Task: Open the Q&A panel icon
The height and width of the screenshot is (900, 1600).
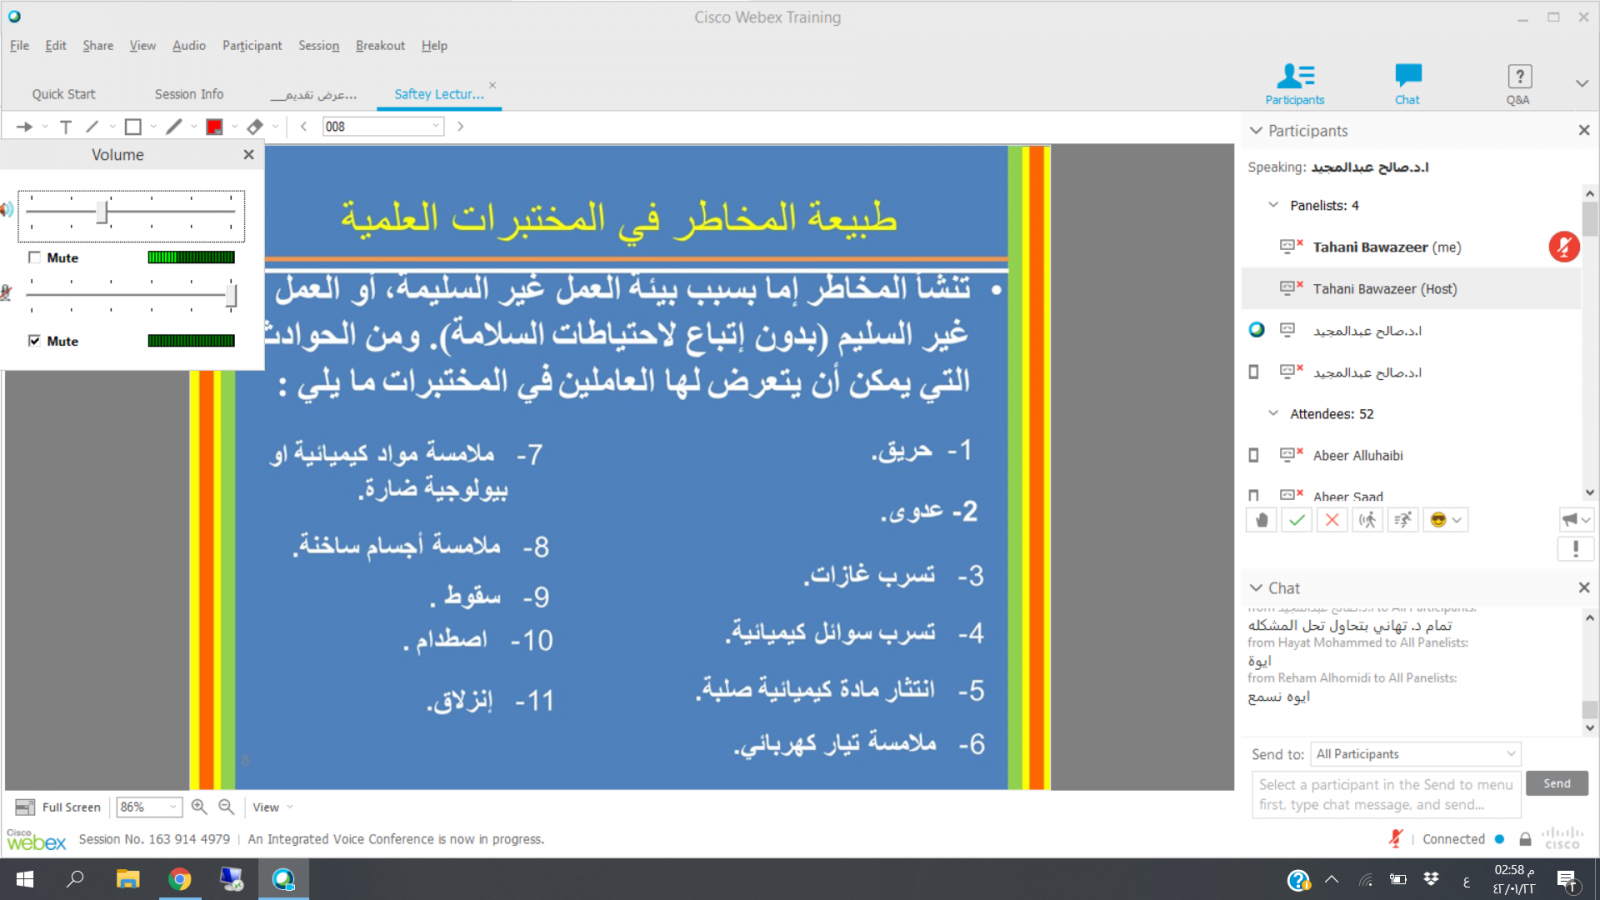Action: [1519, 84]
